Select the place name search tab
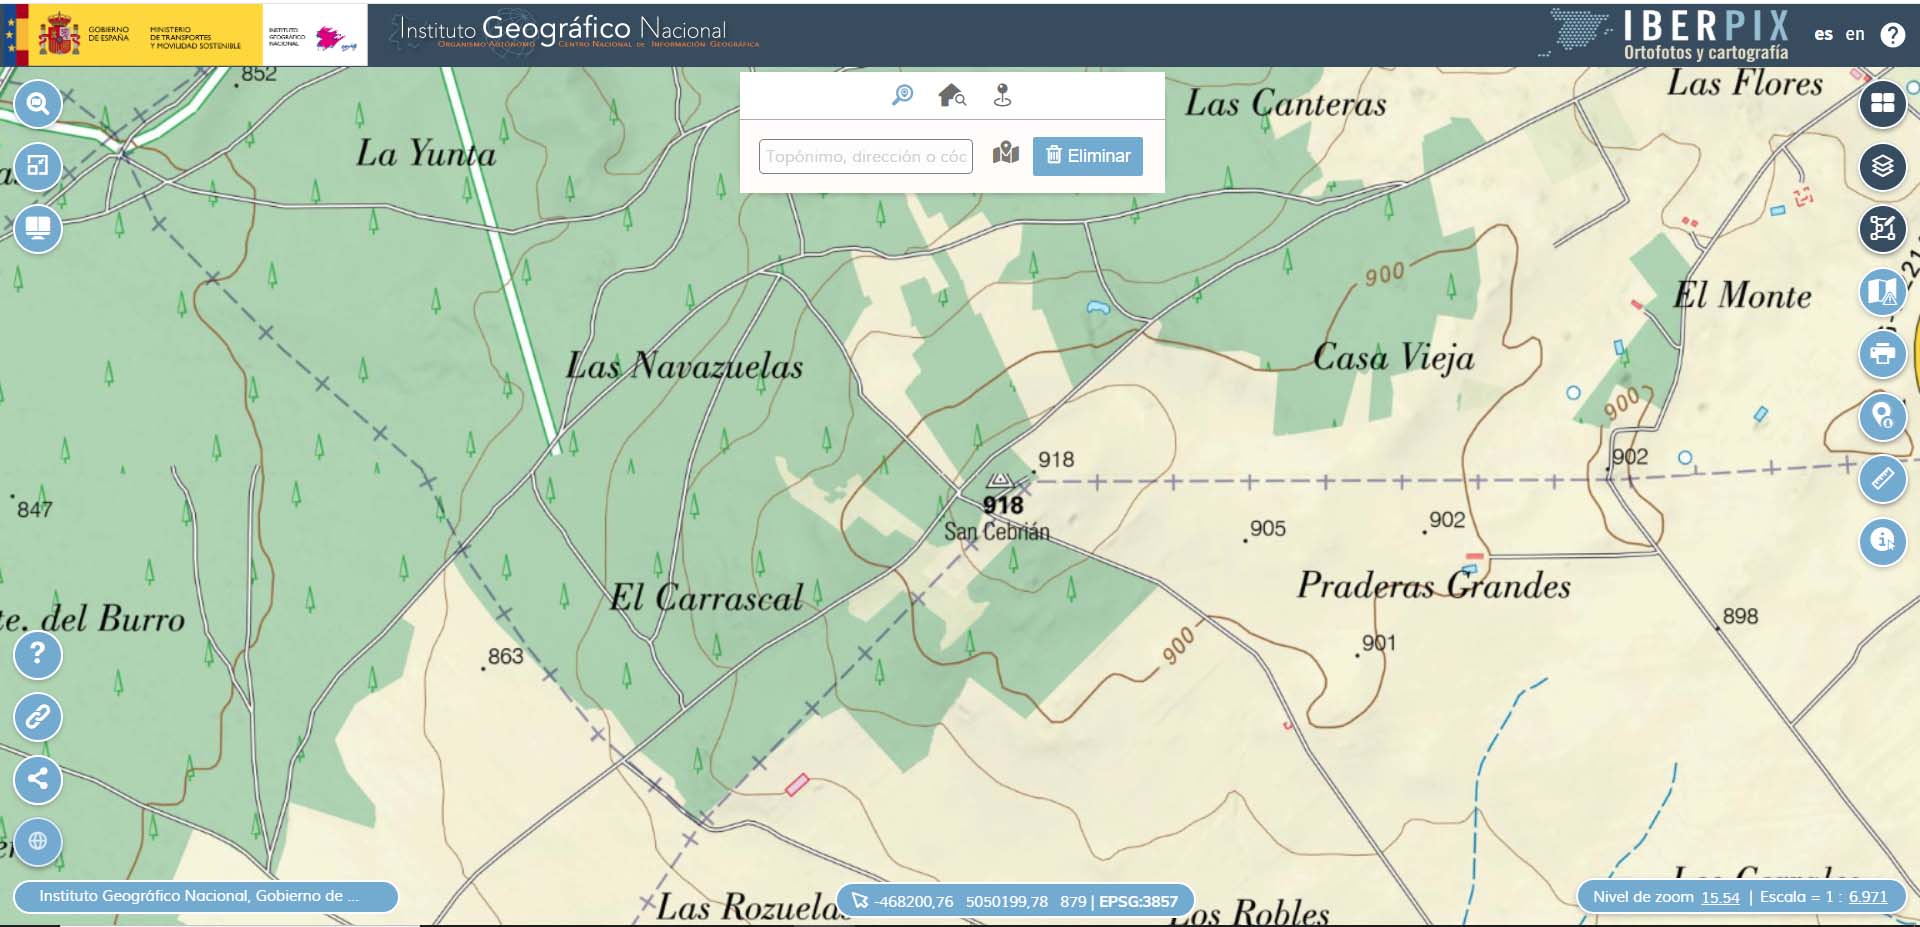 click(902, 96)
